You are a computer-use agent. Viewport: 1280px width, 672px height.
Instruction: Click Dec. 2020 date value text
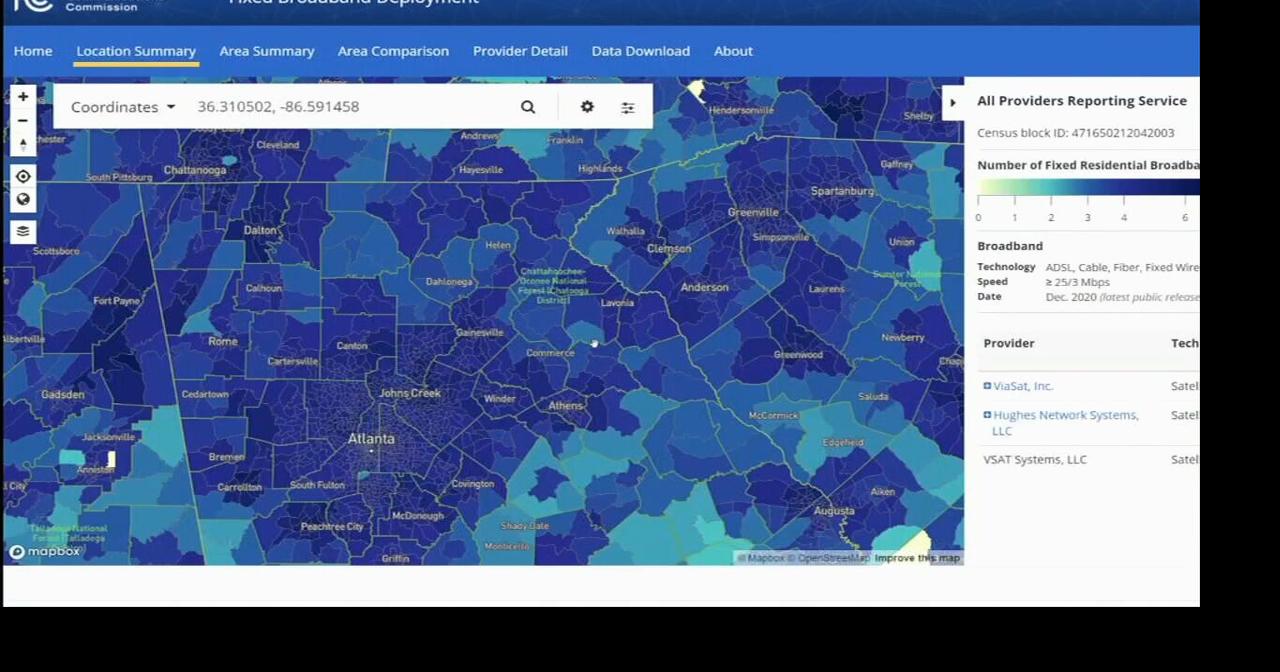click(1071, 297)
